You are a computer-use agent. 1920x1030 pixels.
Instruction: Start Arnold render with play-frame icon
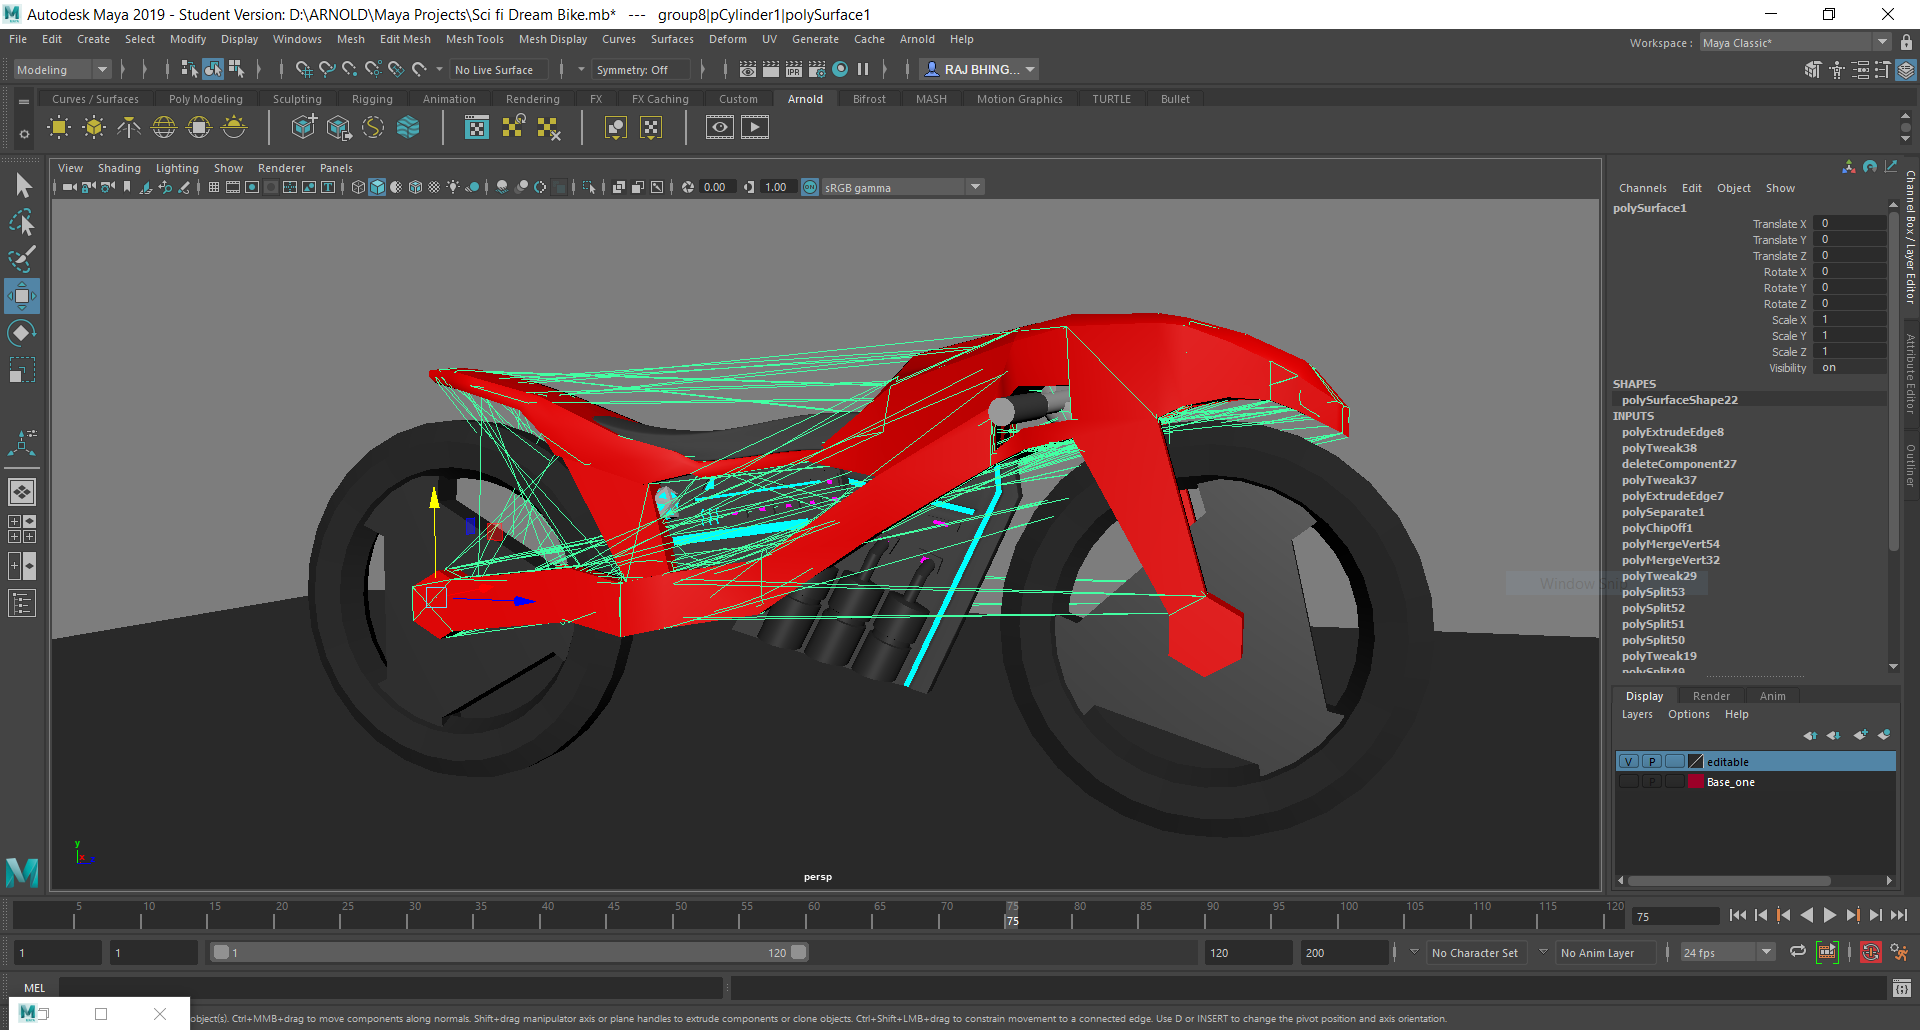tap(755, 127)
